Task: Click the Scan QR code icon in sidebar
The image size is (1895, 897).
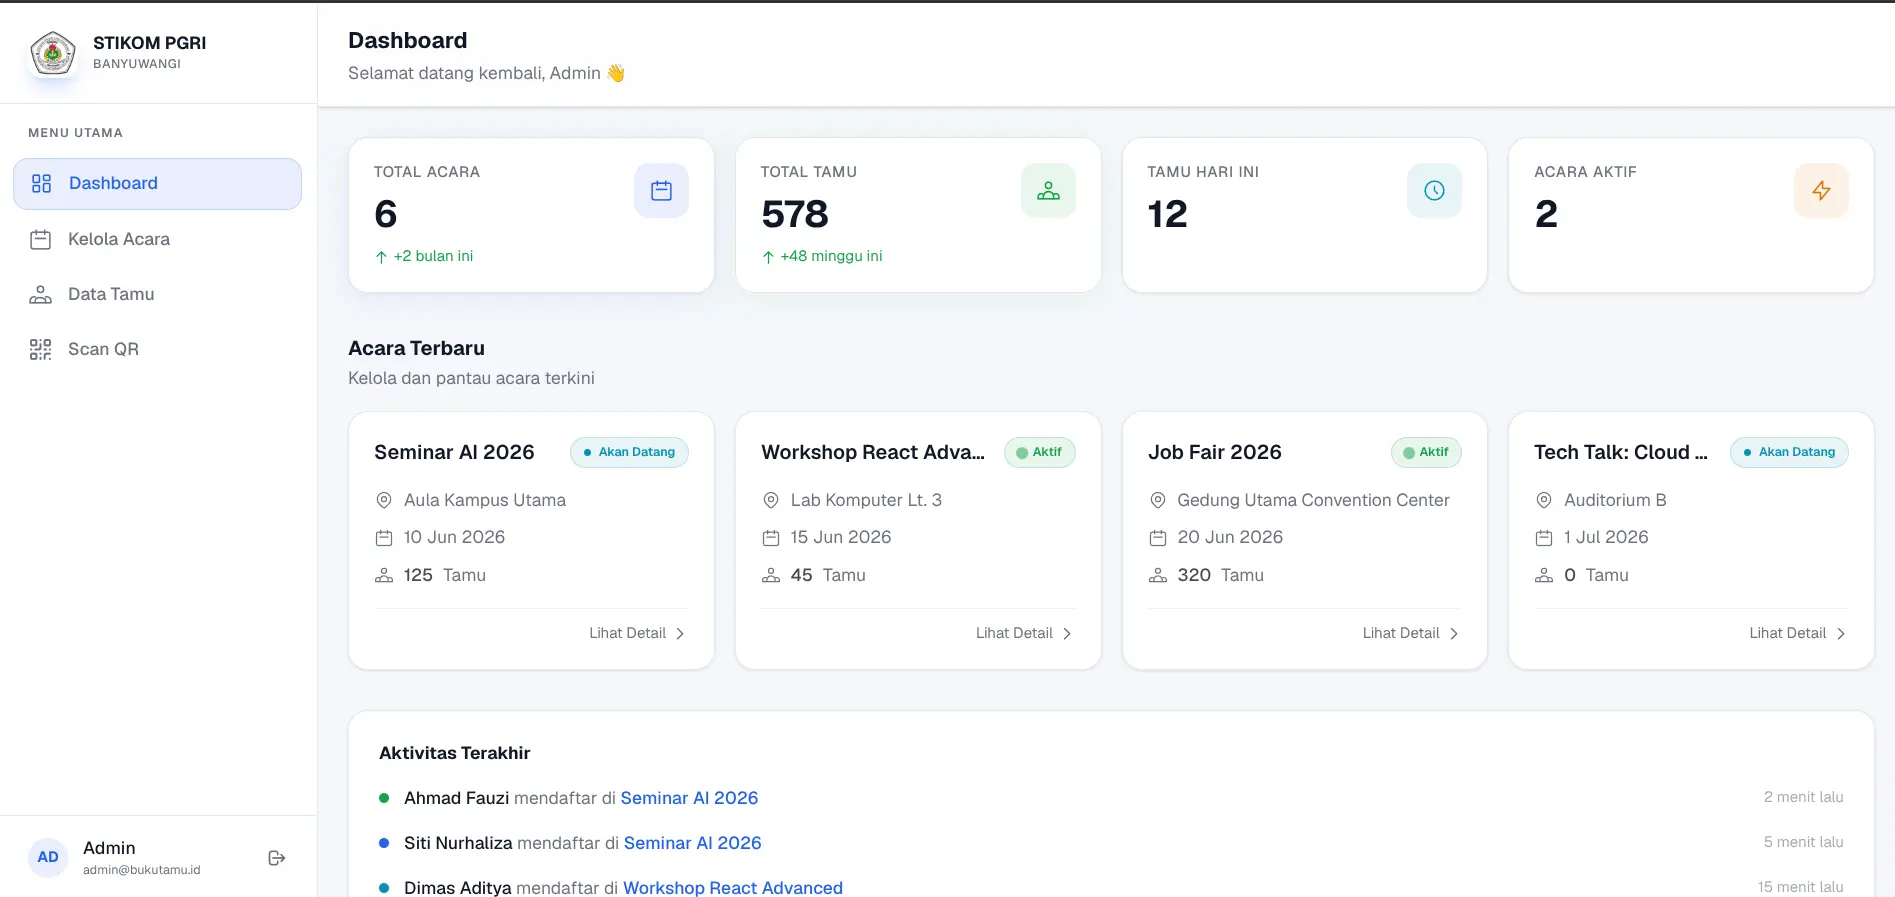Action: tap(40, 349)
